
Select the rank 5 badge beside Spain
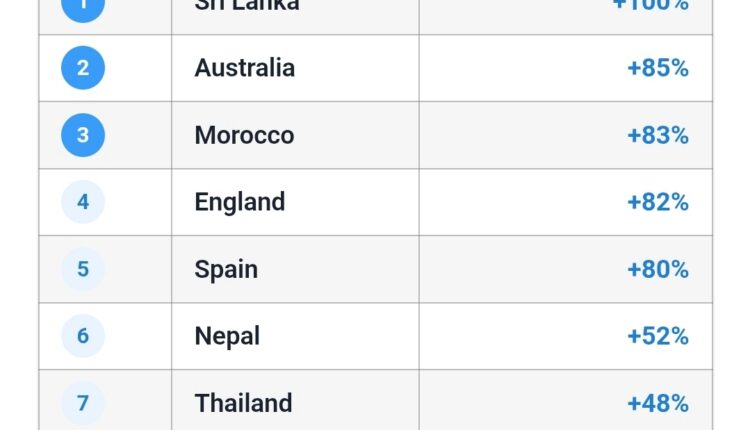pos(83,269)
